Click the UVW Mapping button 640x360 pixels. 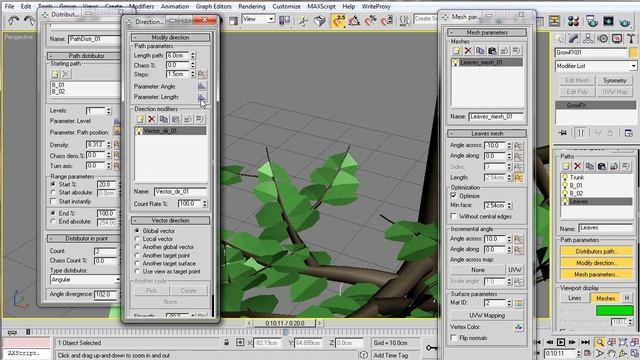487,316
